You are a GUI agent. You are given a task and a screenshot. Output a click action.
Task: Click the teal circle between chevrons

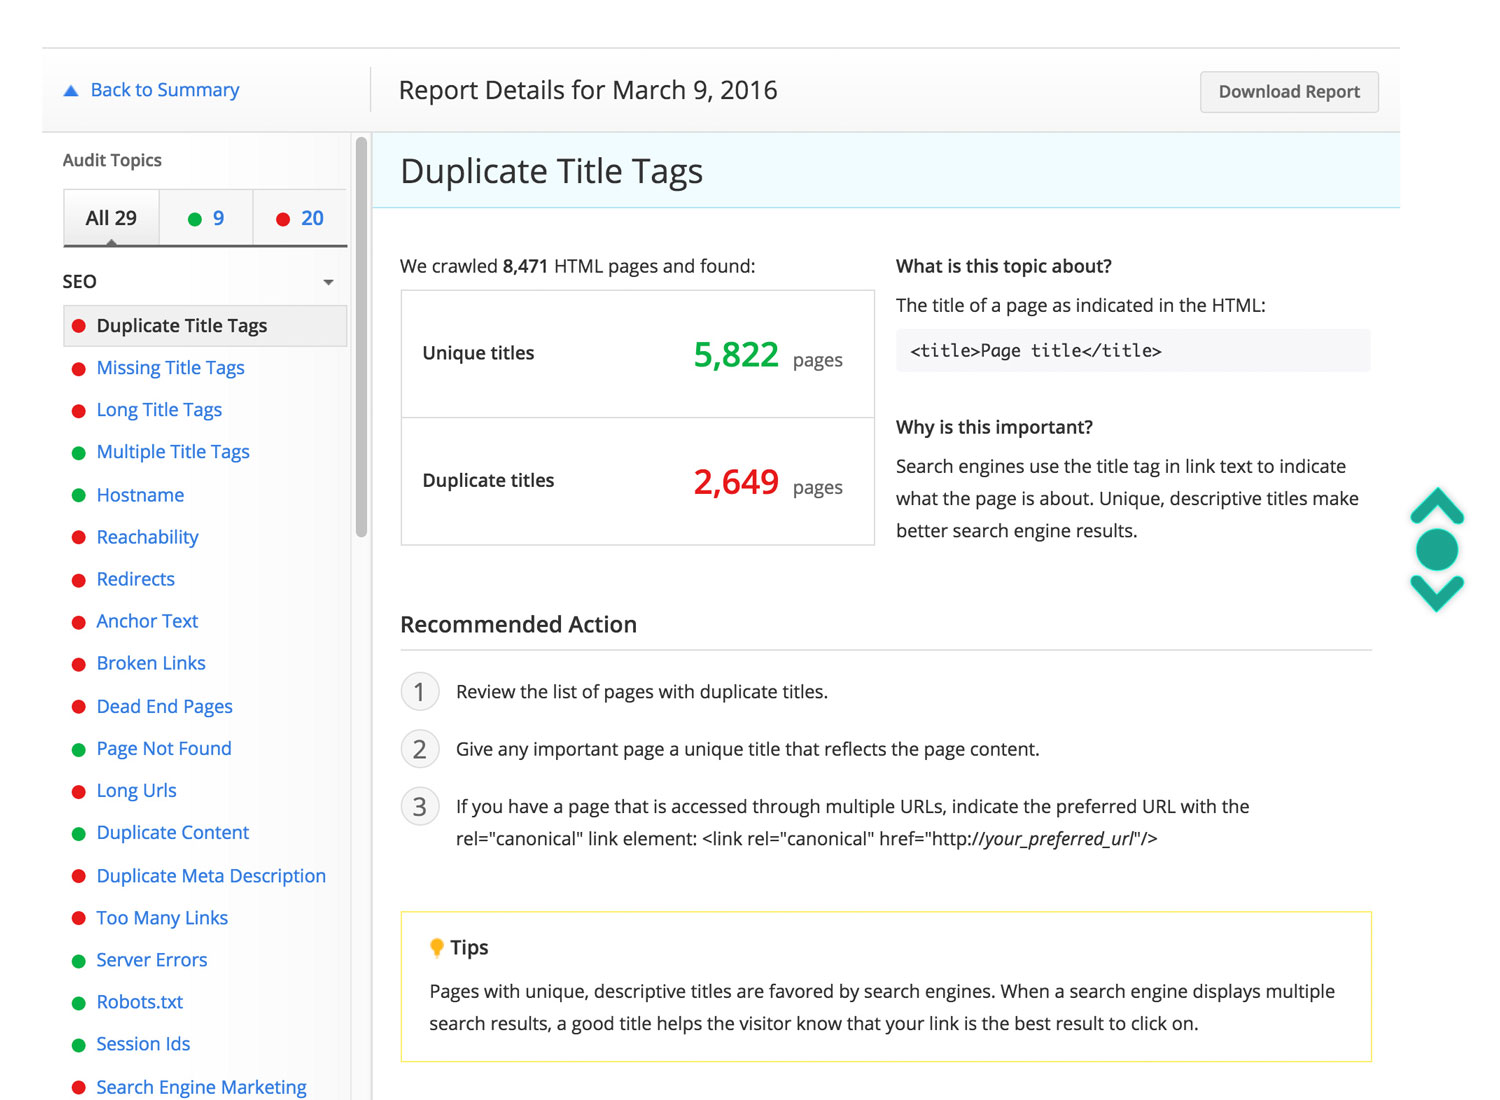(x=1437, y=549)
